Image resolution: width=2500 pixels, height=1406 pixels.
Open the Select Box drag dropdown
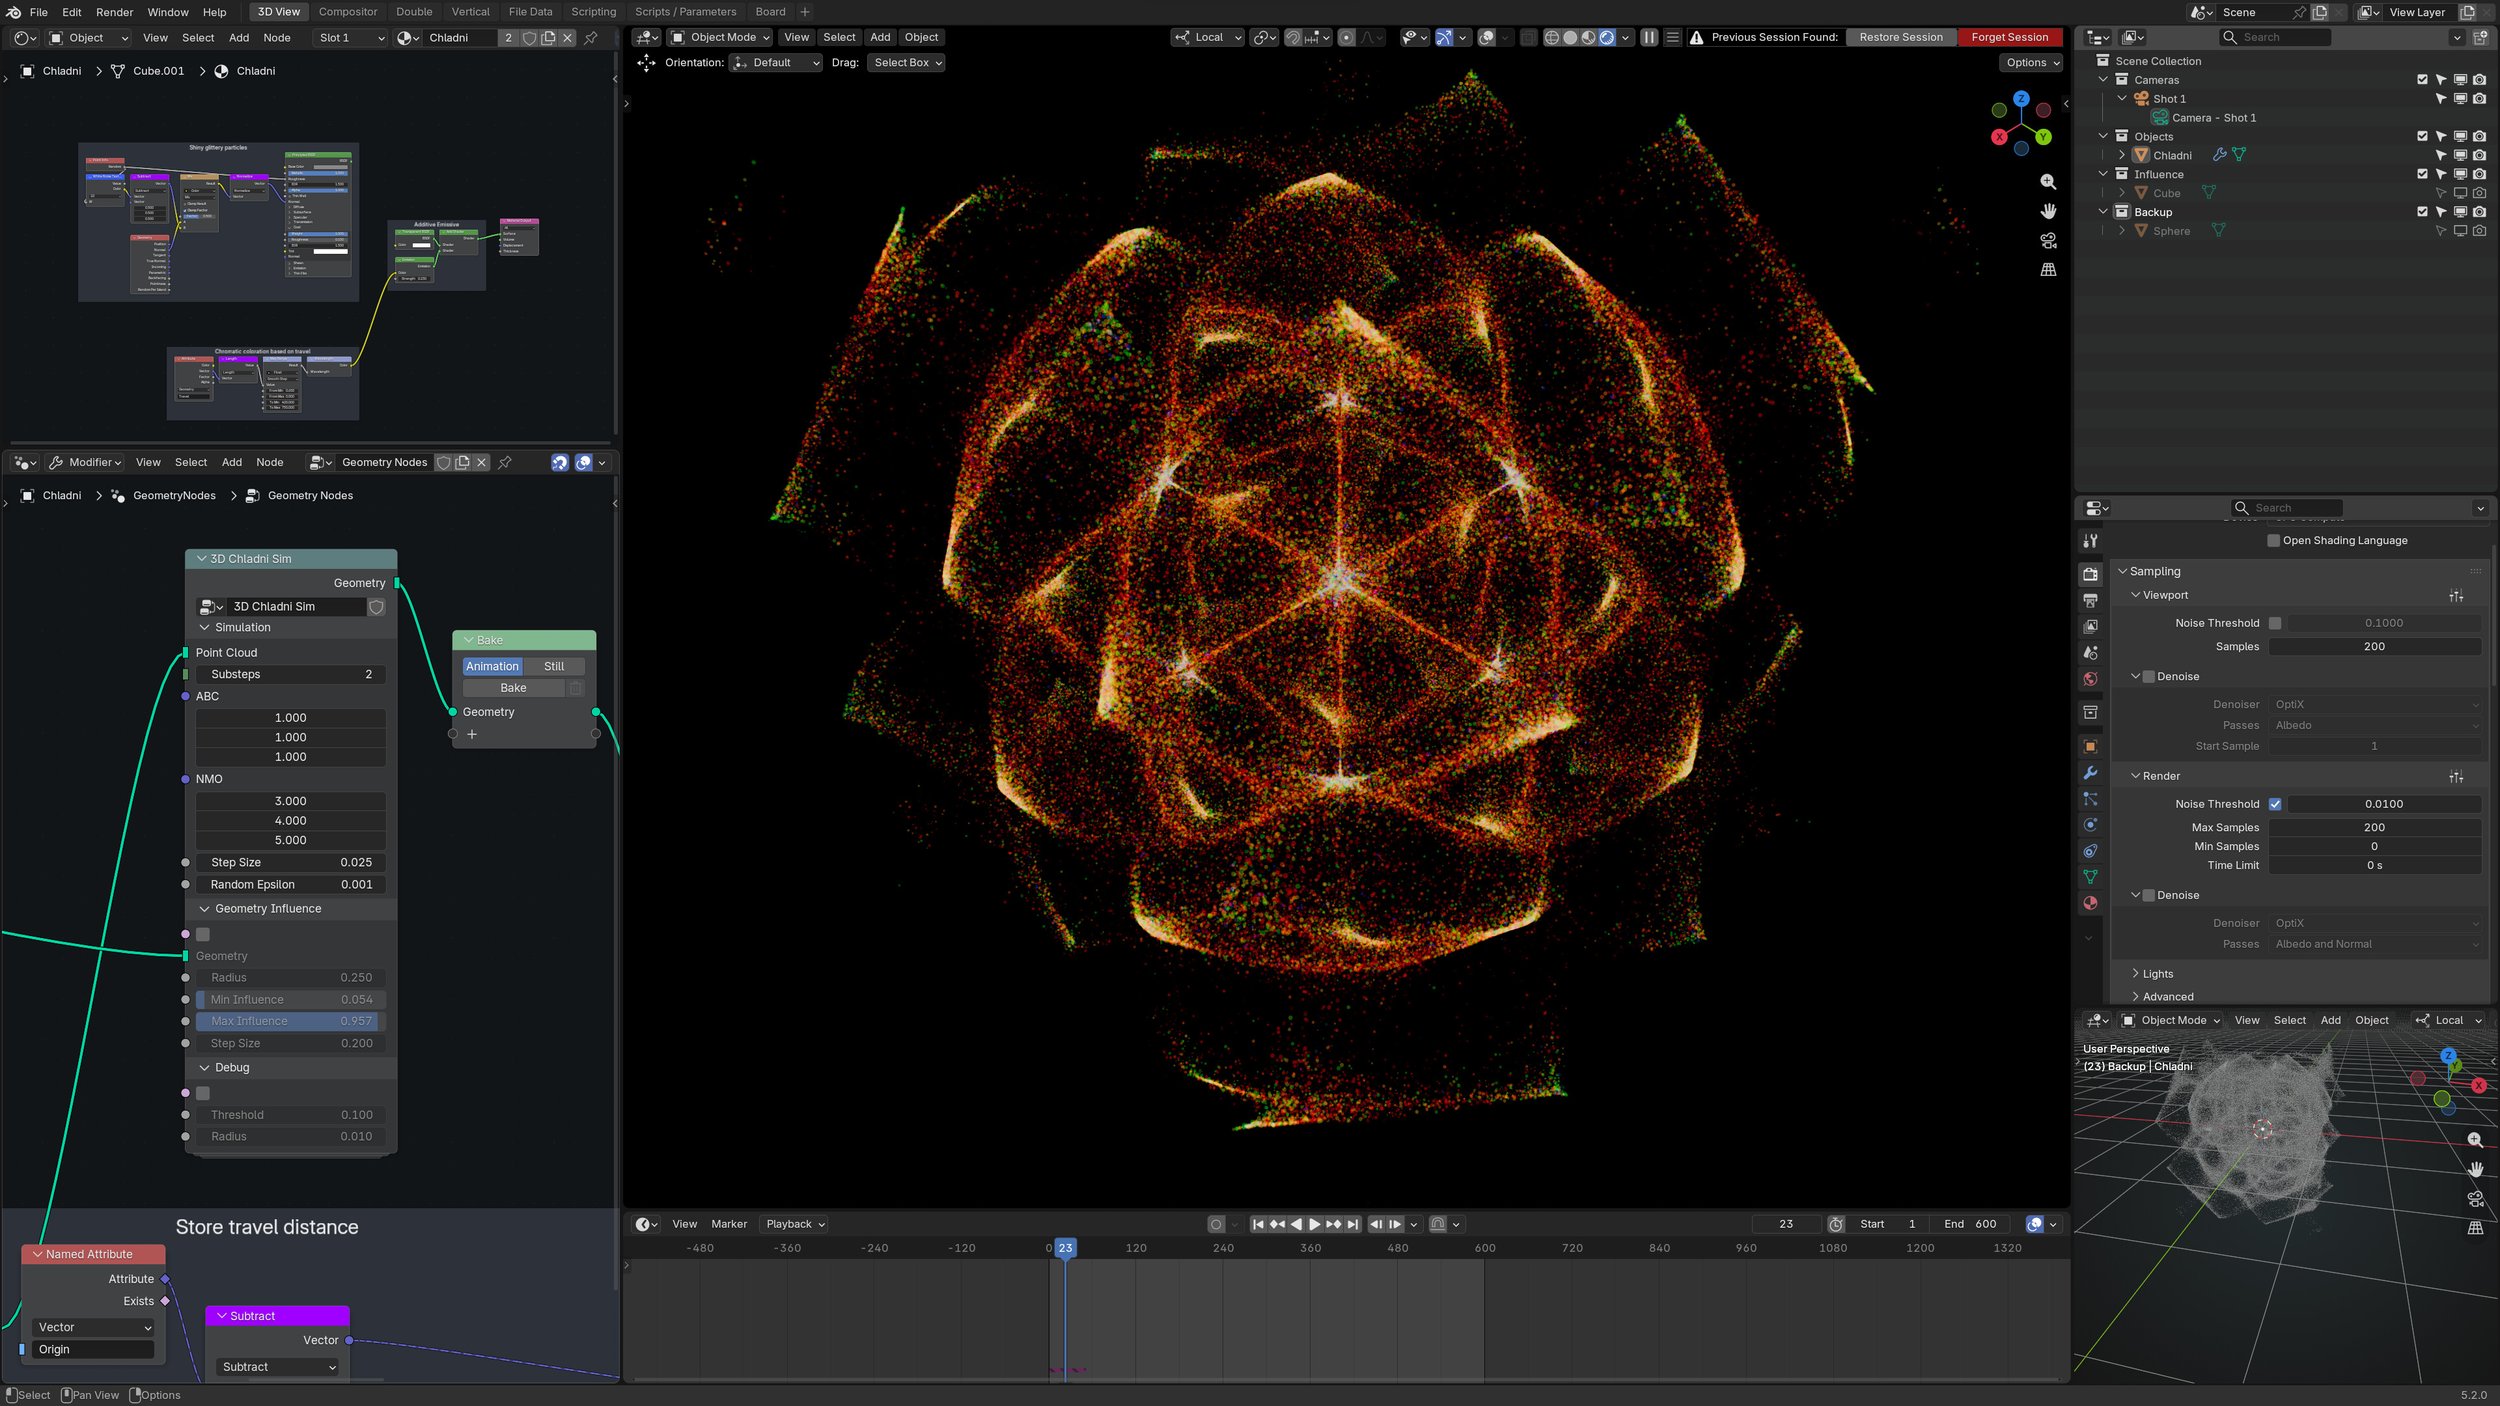pyautogui.click(x=906, y=62)
